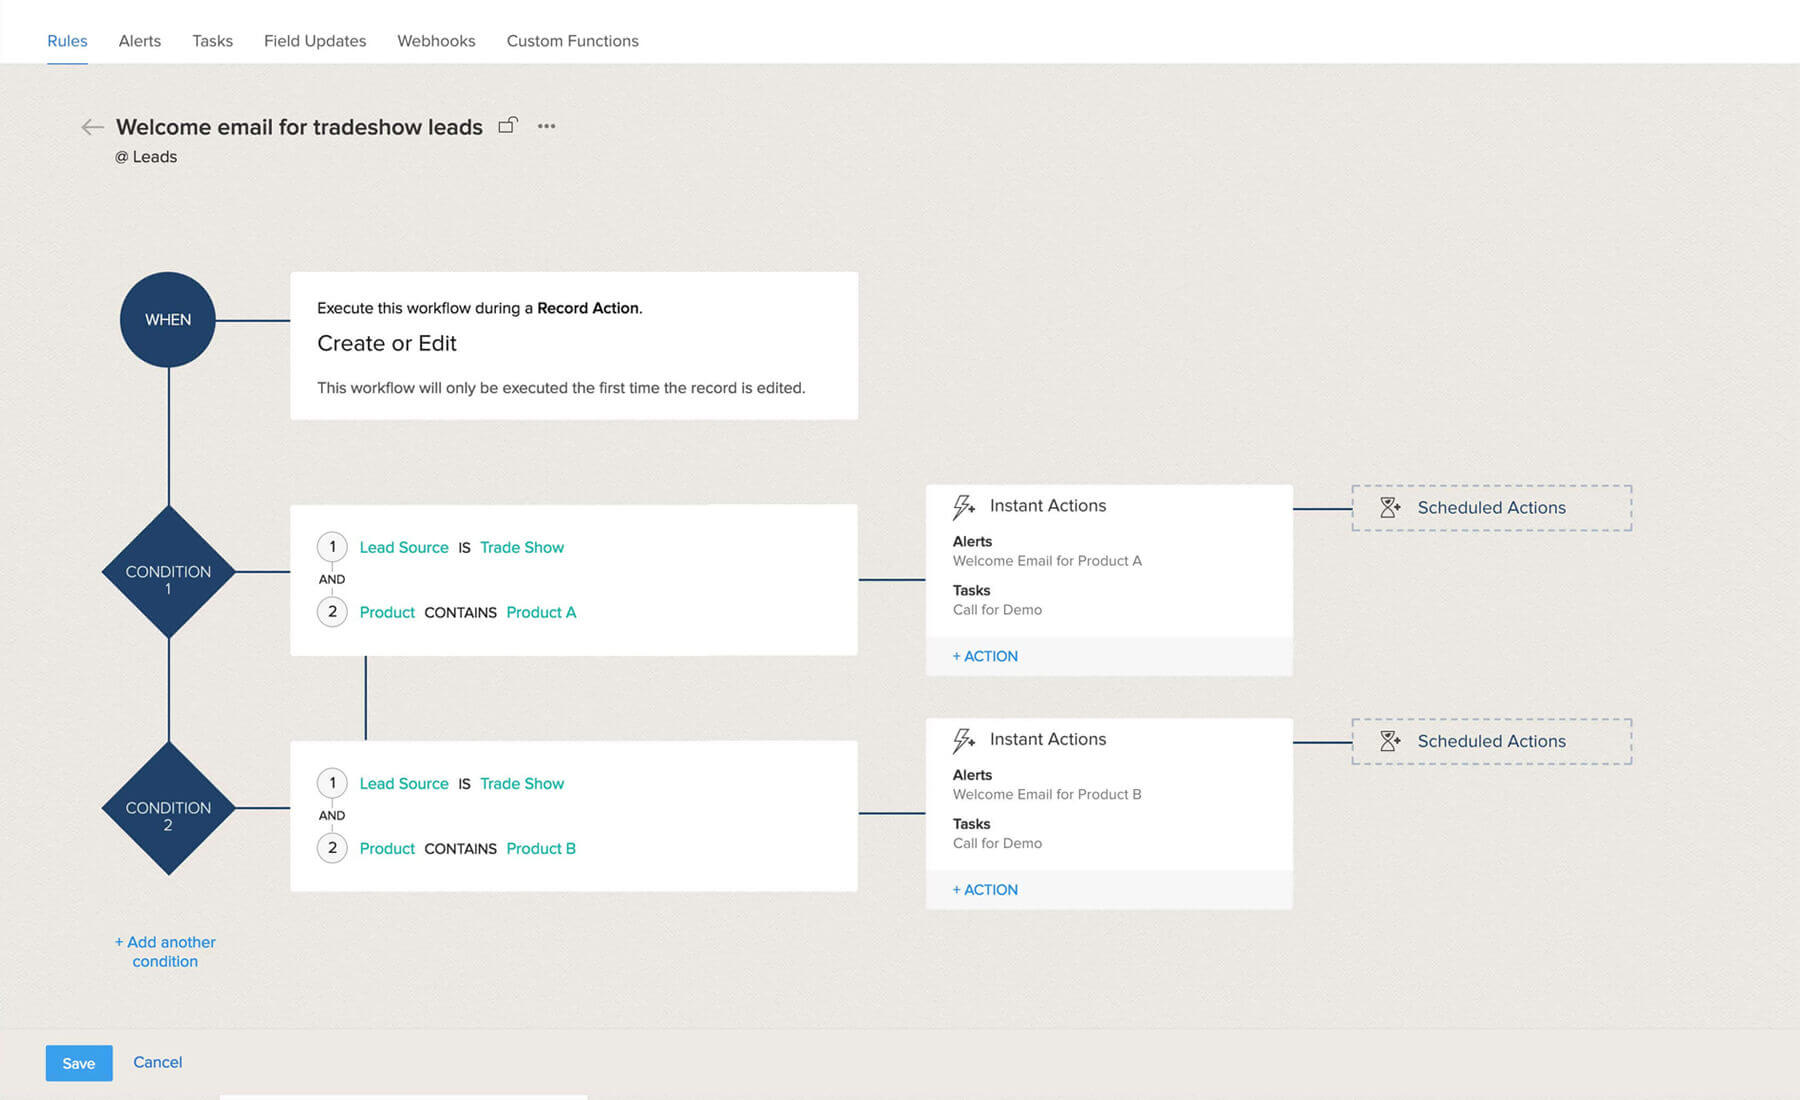This screenshot has width=1800, height=1100.
Task: Open the Field Updates tab
Action: coord(315,41)
